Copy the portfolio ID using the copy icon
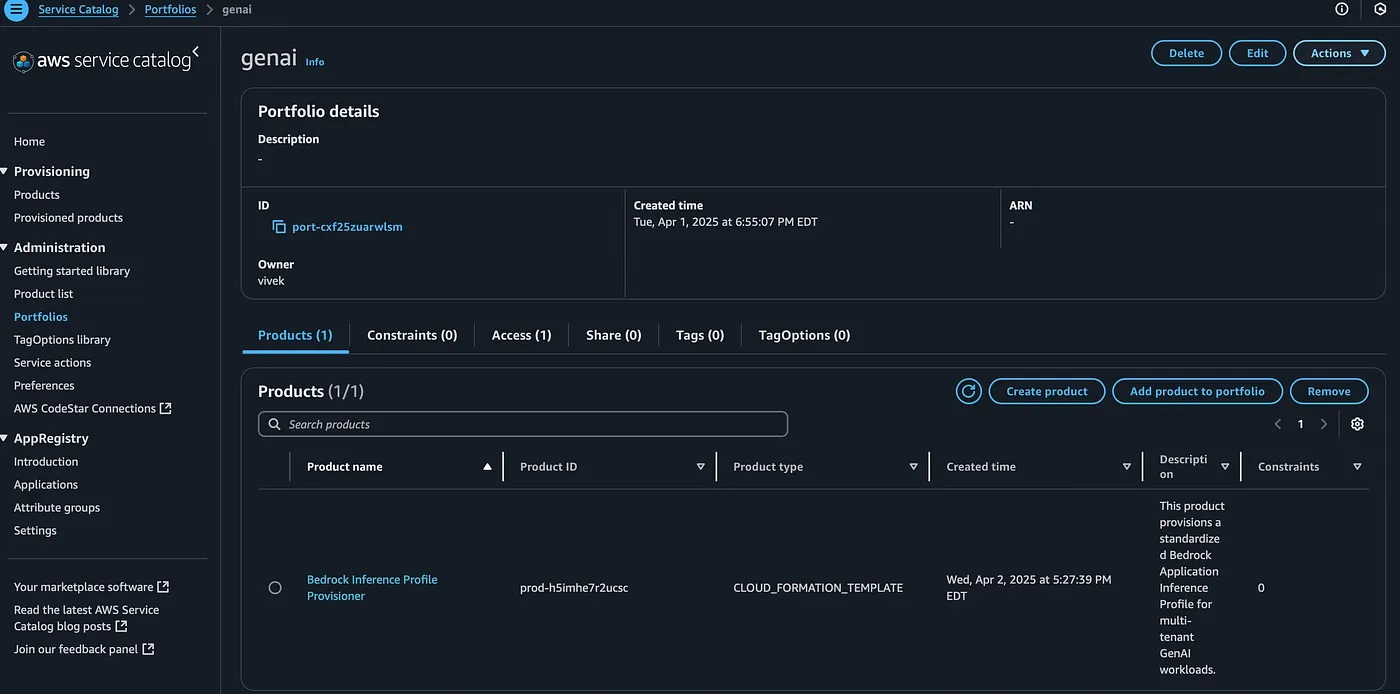Screen dimensions: 1400x694 [x=279, y=227]
